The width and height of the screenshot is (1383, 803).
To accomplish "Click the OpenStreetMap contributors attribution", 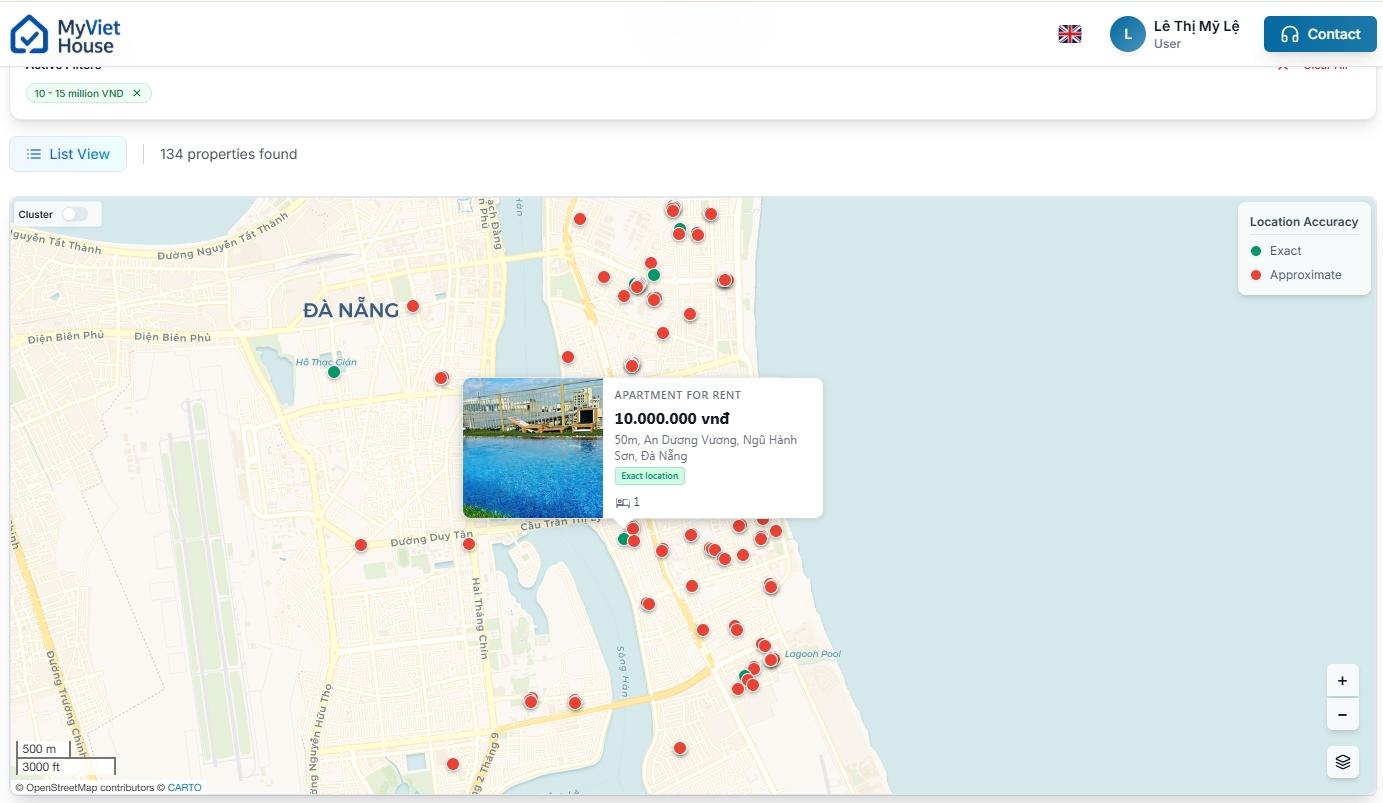I will pyautogui.click(x=89, y=788).
